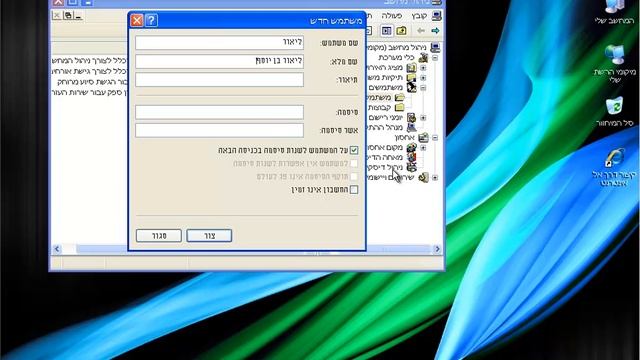Collapse the כלי מערכת tree node
This screenshot has height=360, width=640.
tap(435, 58)
